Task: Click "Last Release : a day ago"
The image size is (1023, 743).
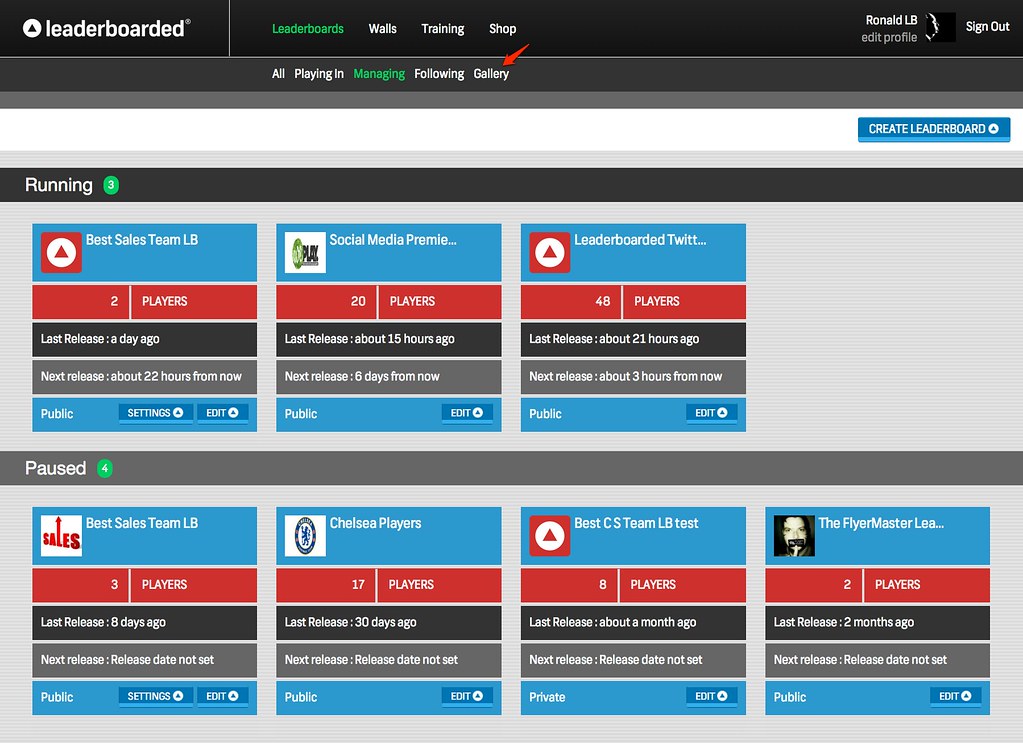Action: (100, 339)
